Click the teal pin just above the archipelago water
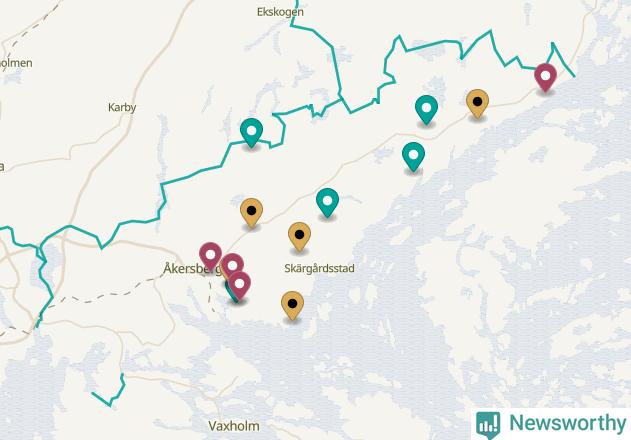631x440 pixels. (x=413, y=157)
